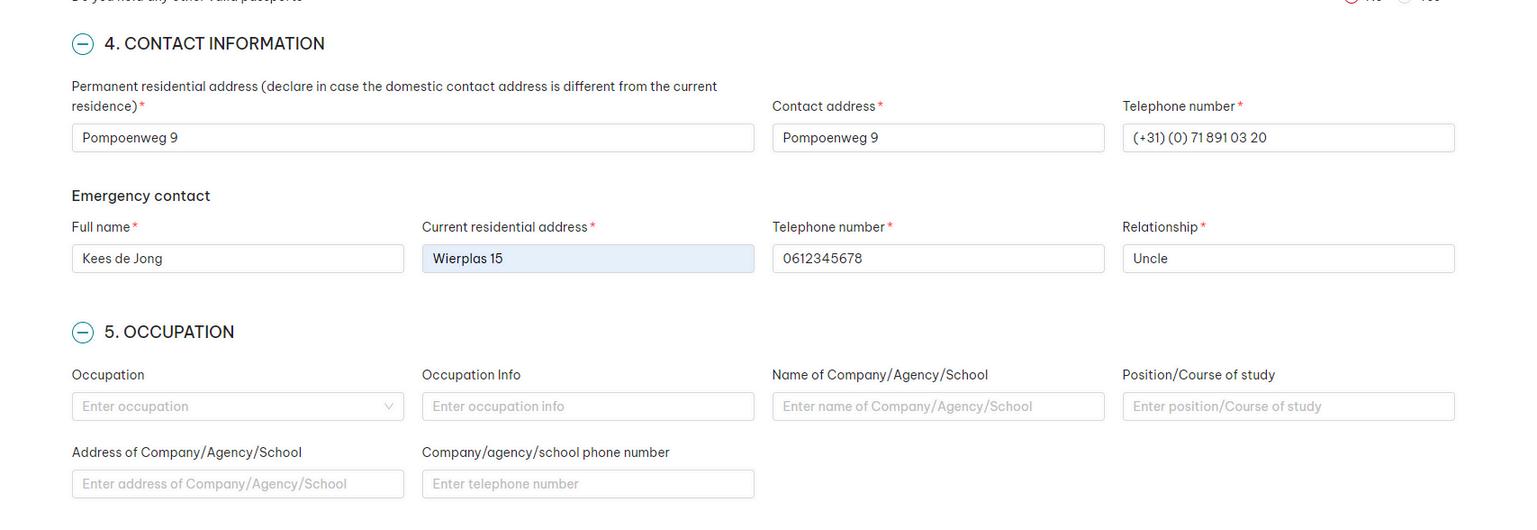Click the Relationship field showing Uncle
The image size is (1537, 530).
coord(1287,259)
